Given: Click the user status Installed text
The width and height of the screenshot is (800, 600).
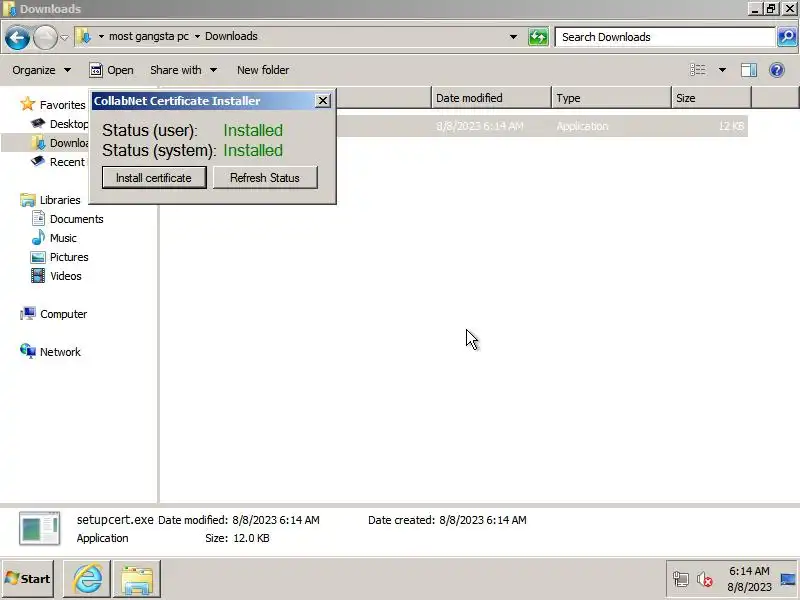Looking at the screenshot, I should click(x=253, y=130).
